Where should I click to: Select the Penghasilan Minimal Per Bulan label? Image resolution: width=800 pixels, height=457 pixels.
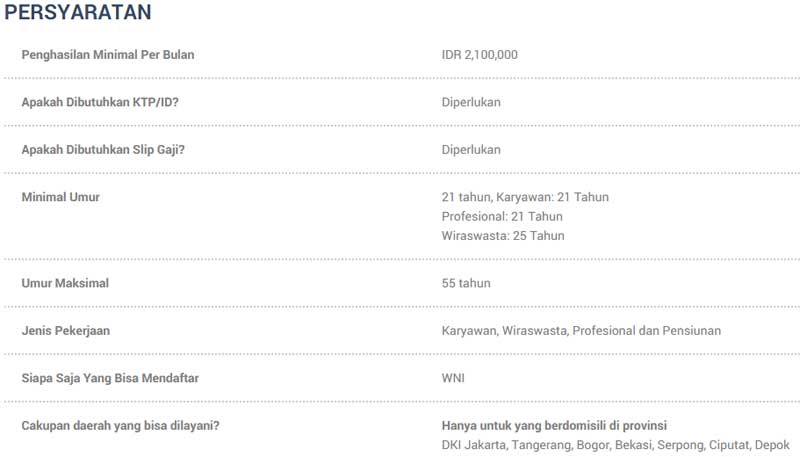108,54
